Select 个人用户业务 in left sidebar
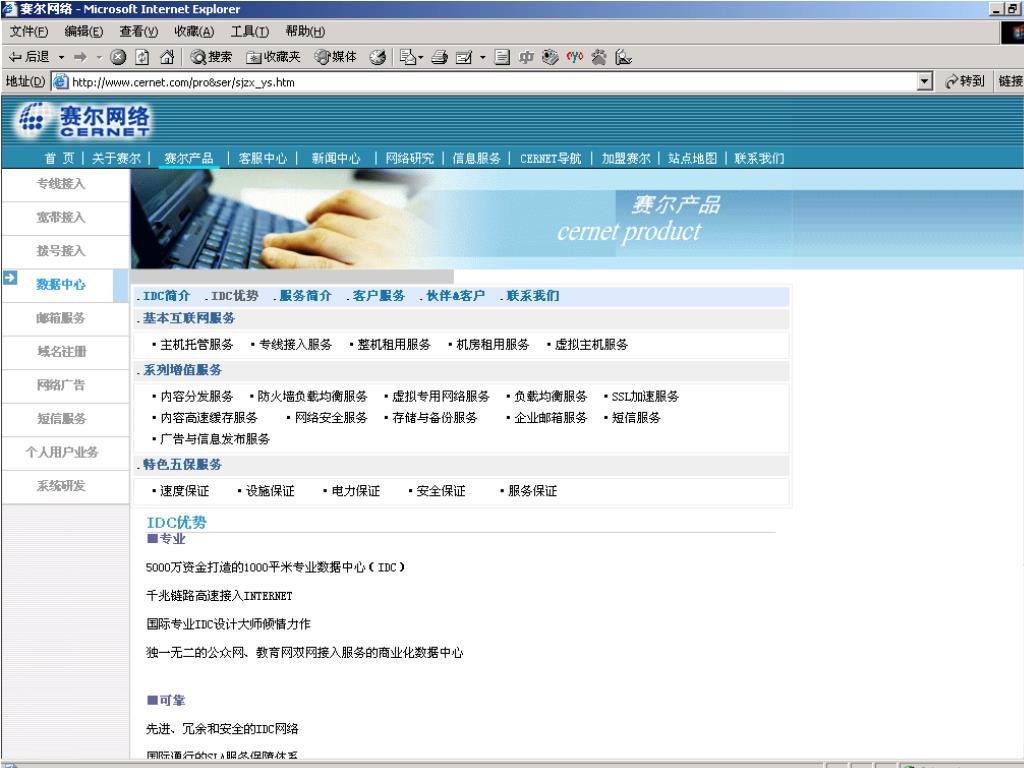The width and height of the screenshot is (1024, 768). [62, 452]
